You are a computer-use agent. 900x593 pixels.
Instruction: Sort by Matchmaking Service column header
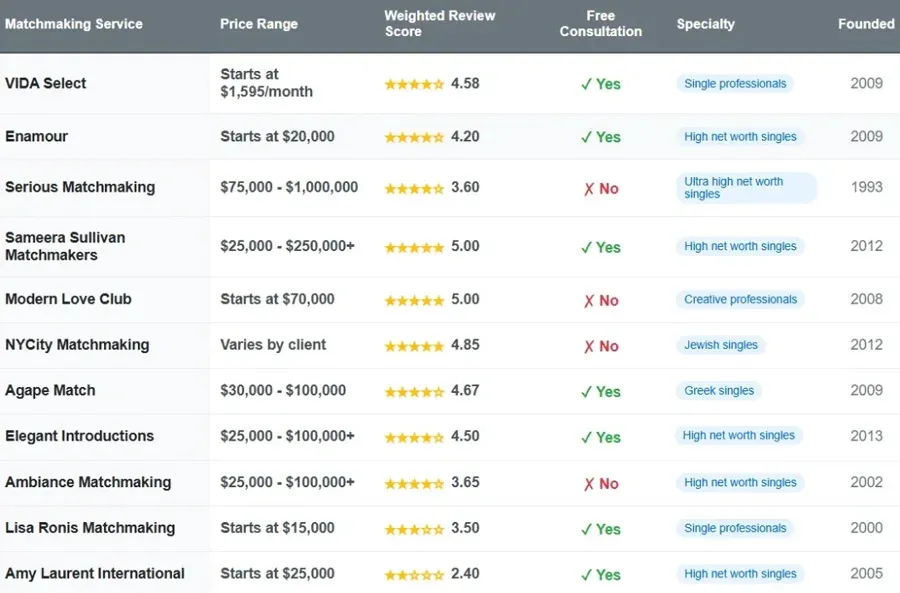(73, 24)
